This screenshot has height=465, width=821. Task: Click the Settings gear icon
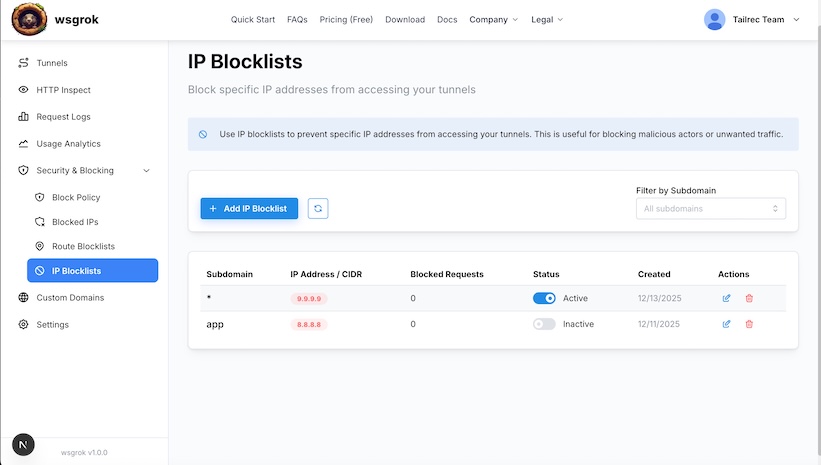[24, 324]
